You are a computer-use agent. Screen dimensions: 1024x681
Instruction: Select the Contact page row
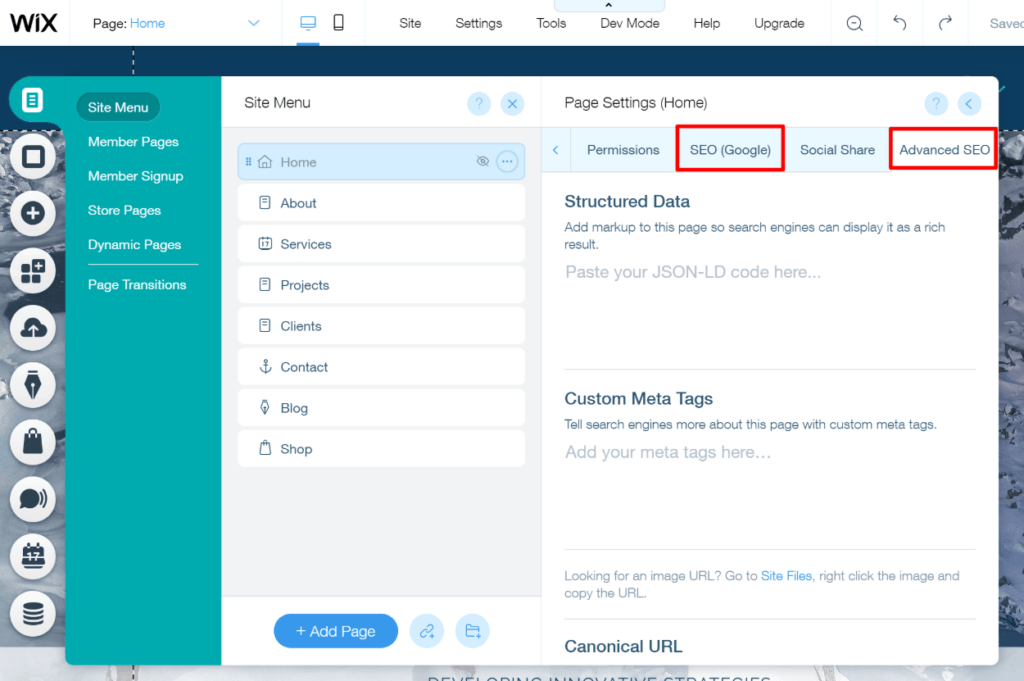(381, 367)
